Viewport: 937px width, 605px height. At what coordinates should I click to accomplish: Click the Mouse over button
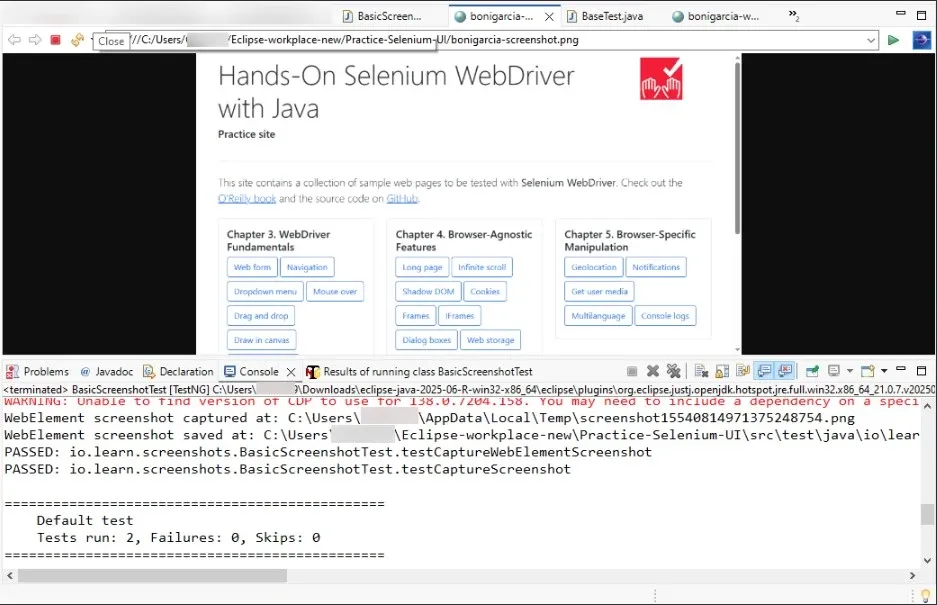click(335, 291)
